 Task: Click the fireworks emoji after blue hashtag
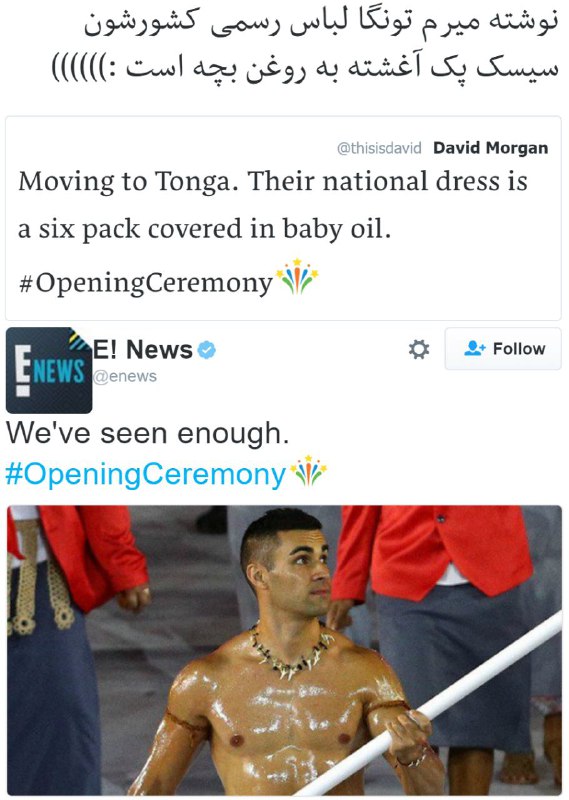[308, 470]
